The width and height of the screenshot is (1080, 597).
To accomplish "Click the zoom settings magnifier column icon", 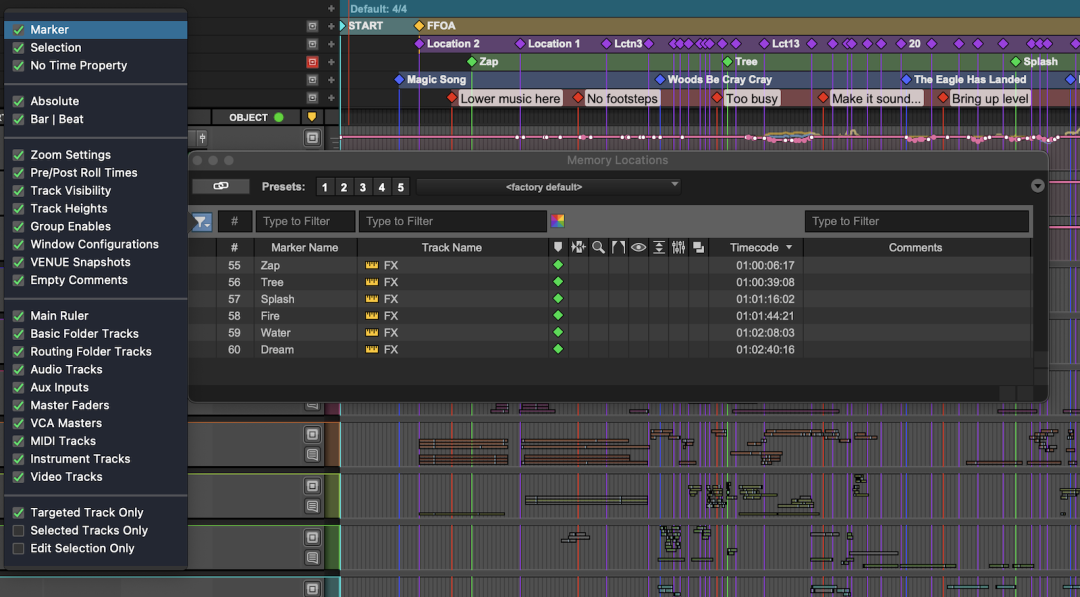I will (x=599, y=247).
